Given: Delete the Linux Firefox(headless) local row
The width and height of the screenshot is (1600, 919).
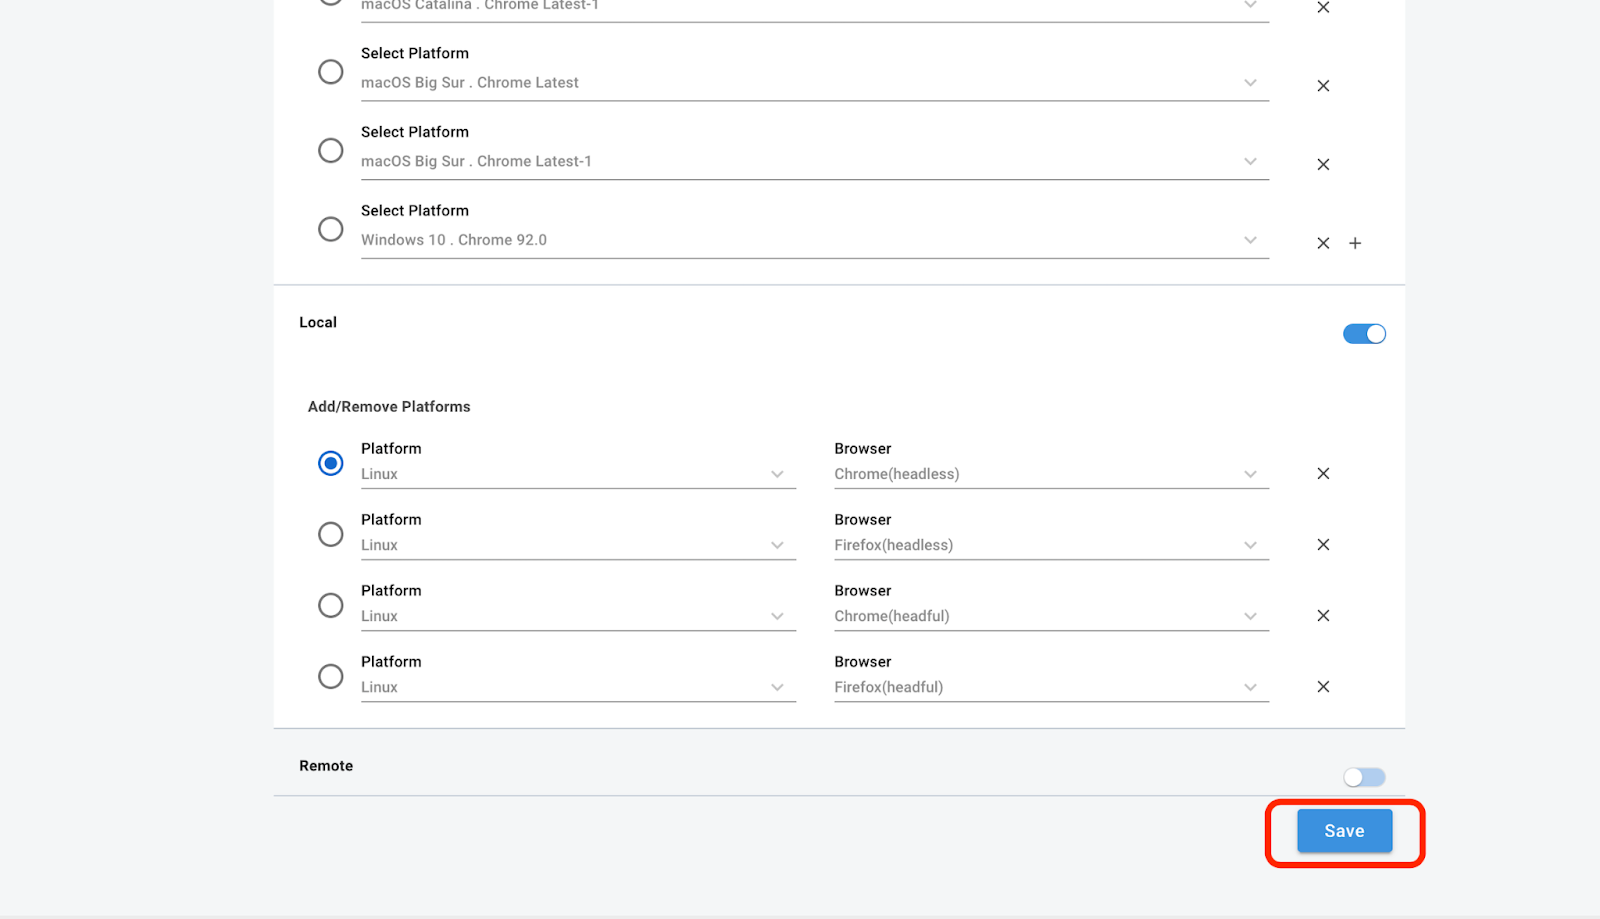Looking at the screenshot, I should (x=1323, y=545).
